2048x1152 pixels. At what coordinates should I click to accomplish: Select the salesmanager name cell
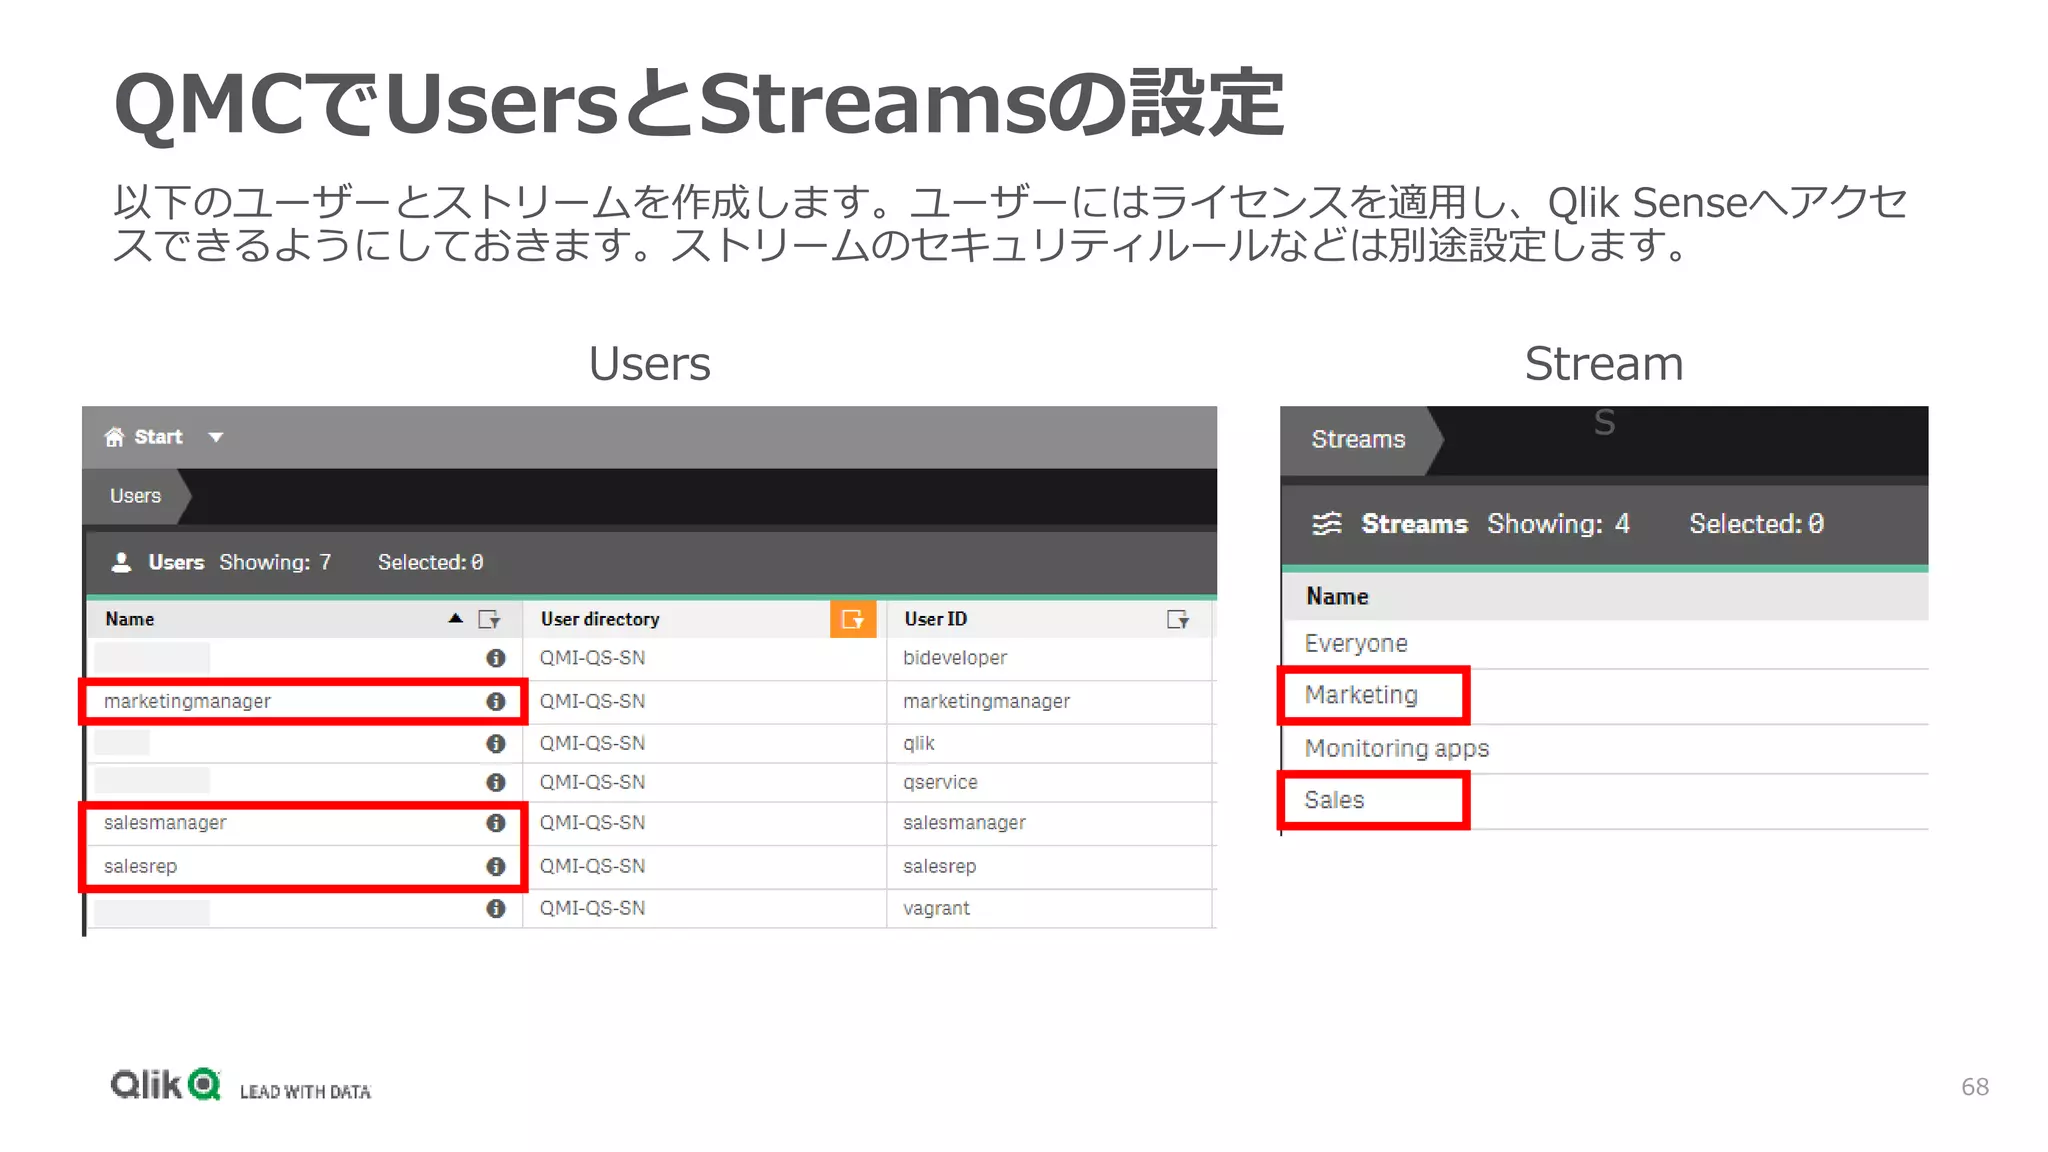165,822
